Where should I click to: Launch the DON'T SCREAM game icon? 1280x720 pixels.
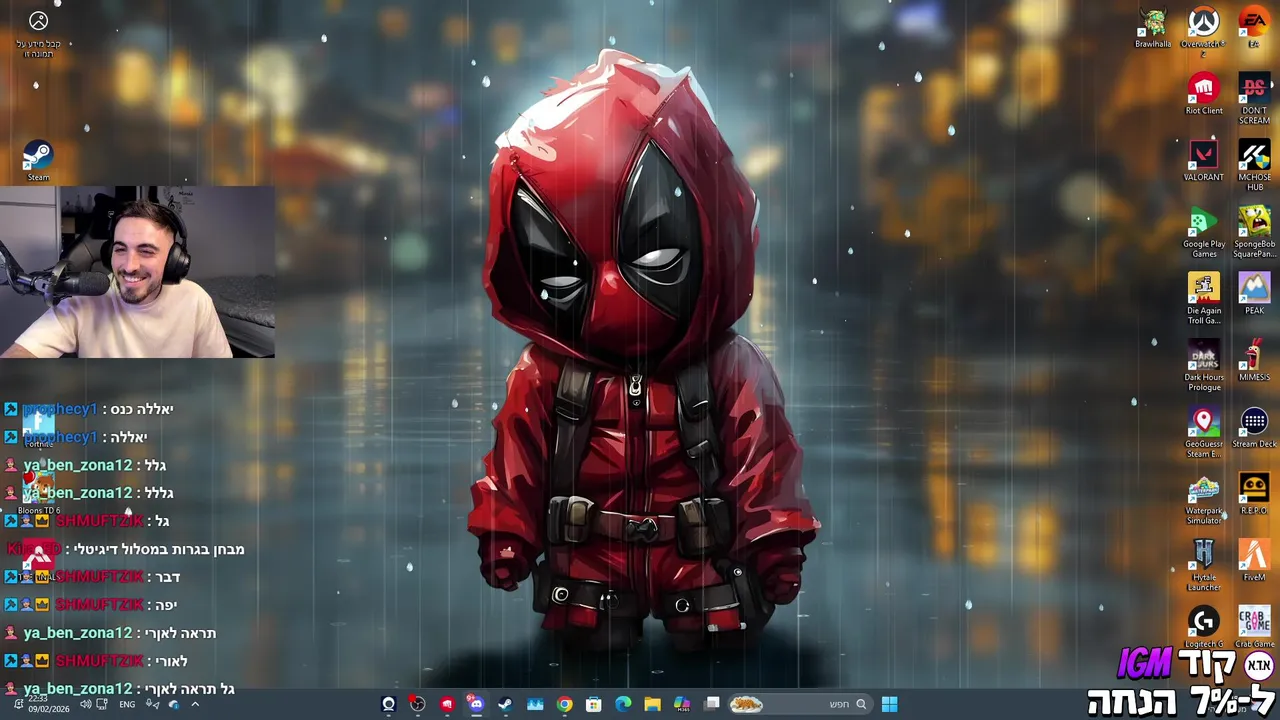click(1254, 100)
